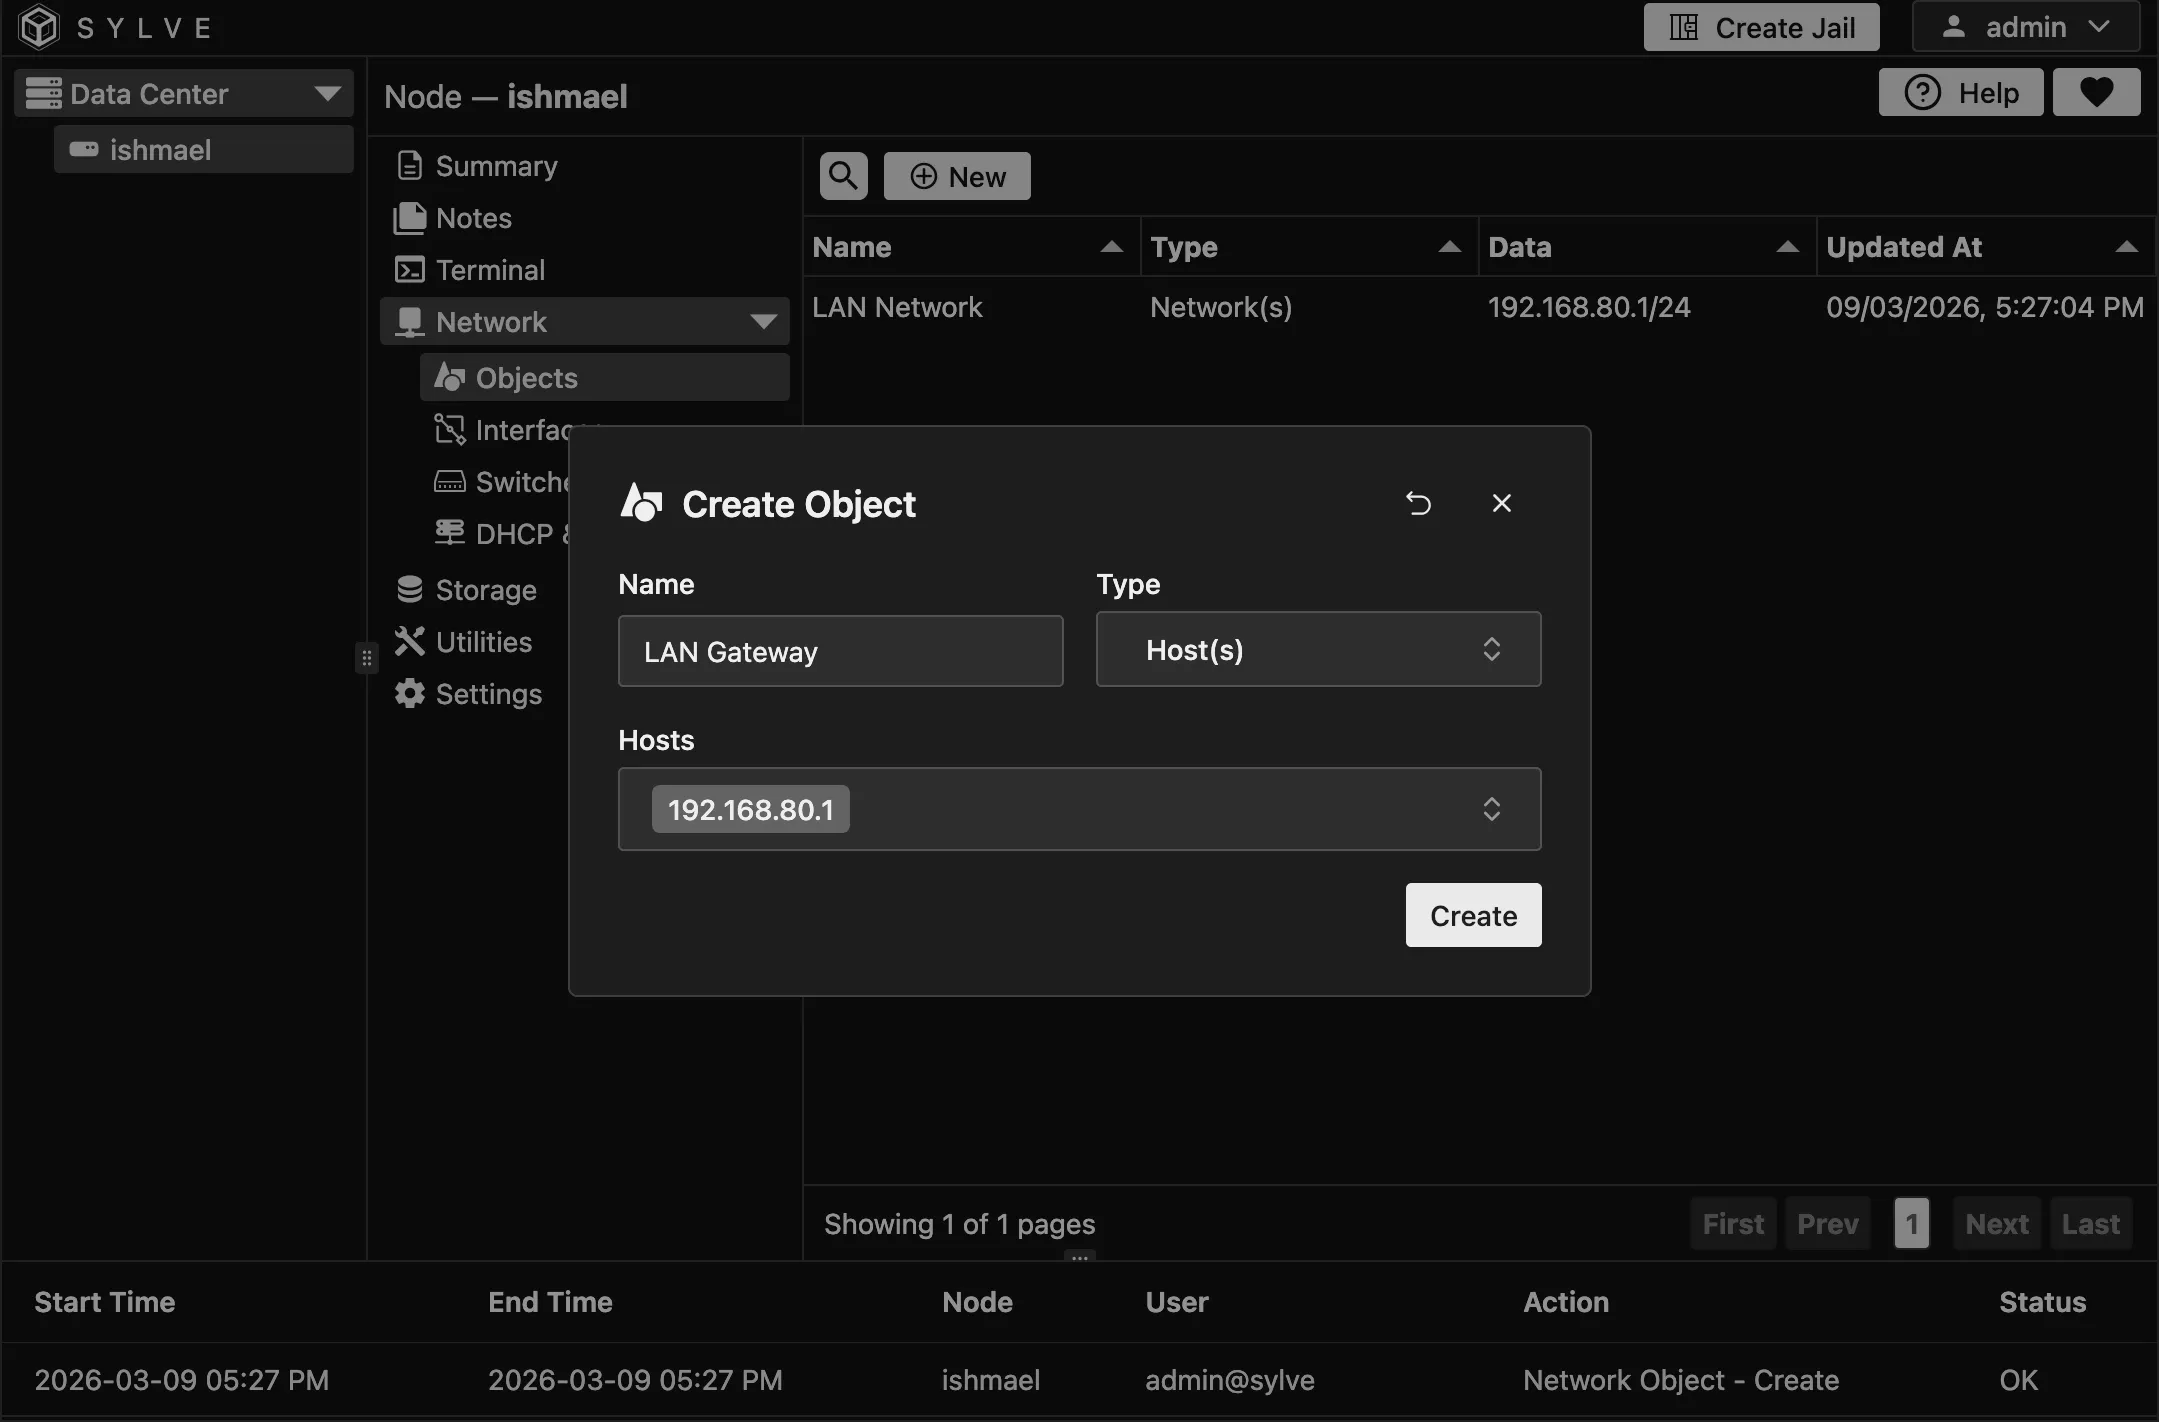This screenshot has height=1422, width=2160.
Task: Click the Storage icon in the sidebar
Action: click(409, 590)
